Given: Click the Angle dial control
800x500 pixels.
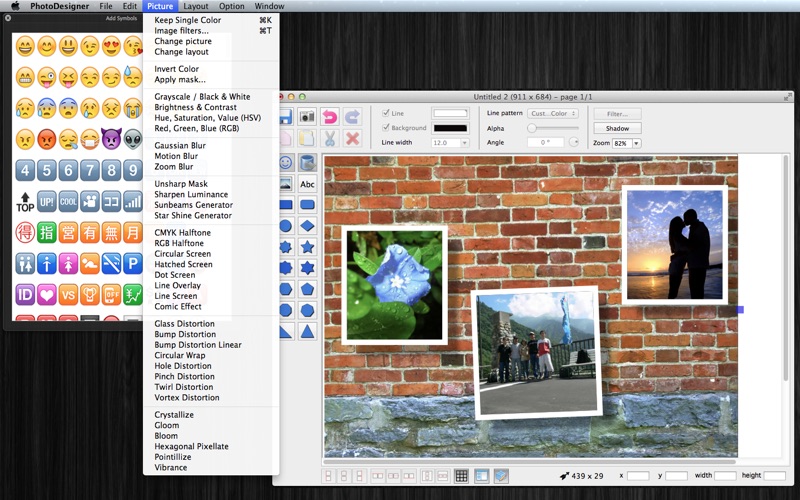Looking at the screenshot, I should [x=574, y=142].
